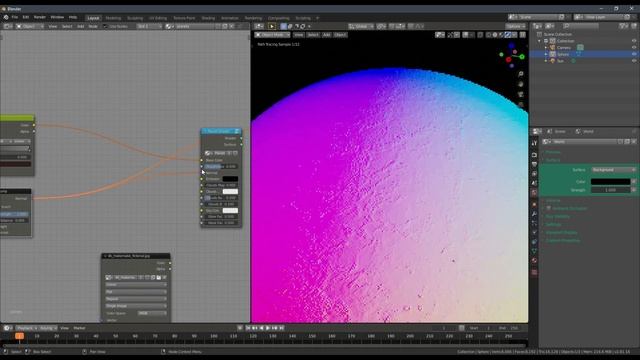The image size is (640, 360).
Task: Select rendered viewport shading mode
Action: coord(508,35)
